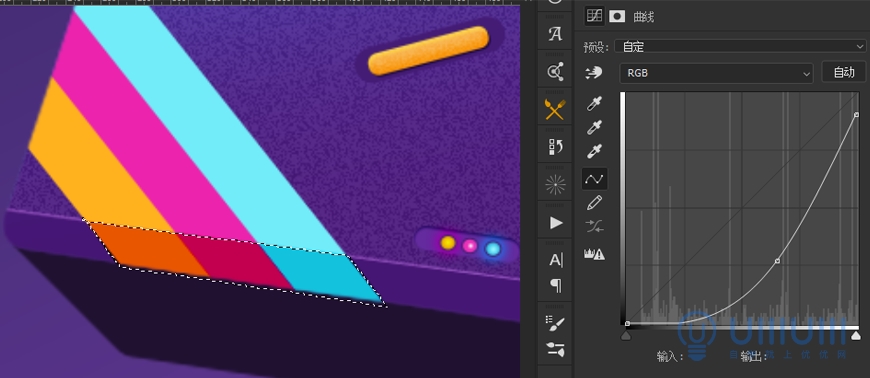This screenshot has width=870, height=378.
Task: Select the white point eyedropper
Action: (594, 151)
